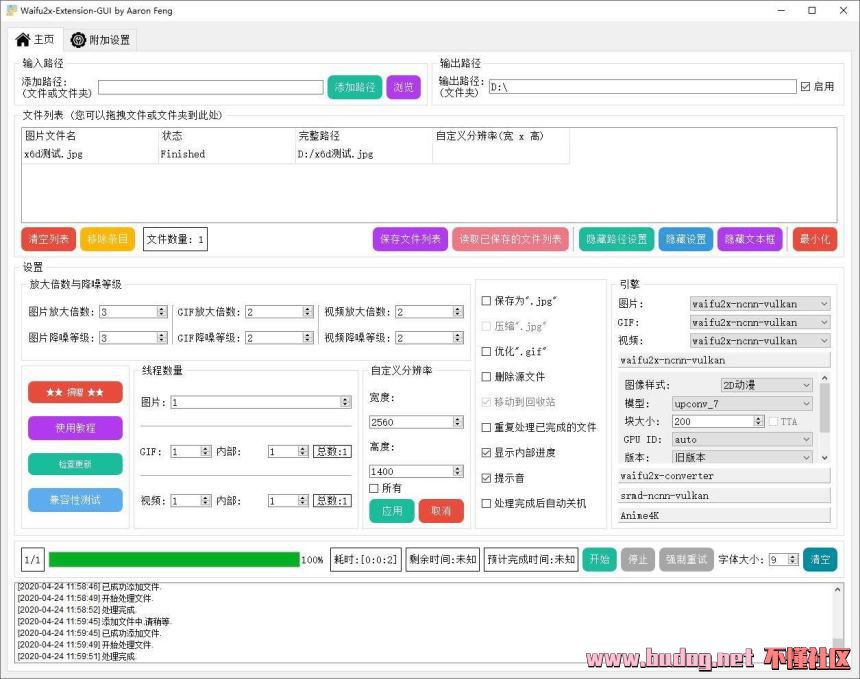Image resolution: width=860 pixels, height=679 pixels.
Task: Click the green 开始 start button
Action: pyautogui.click(x=599, y=559)
